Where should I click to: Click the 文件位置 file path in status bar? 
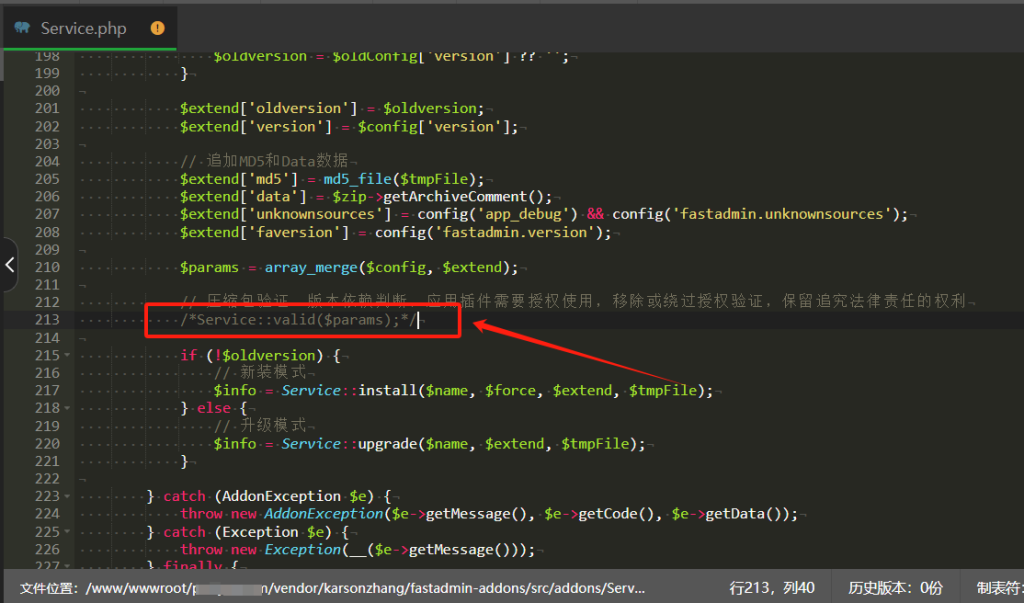point(332,588)
